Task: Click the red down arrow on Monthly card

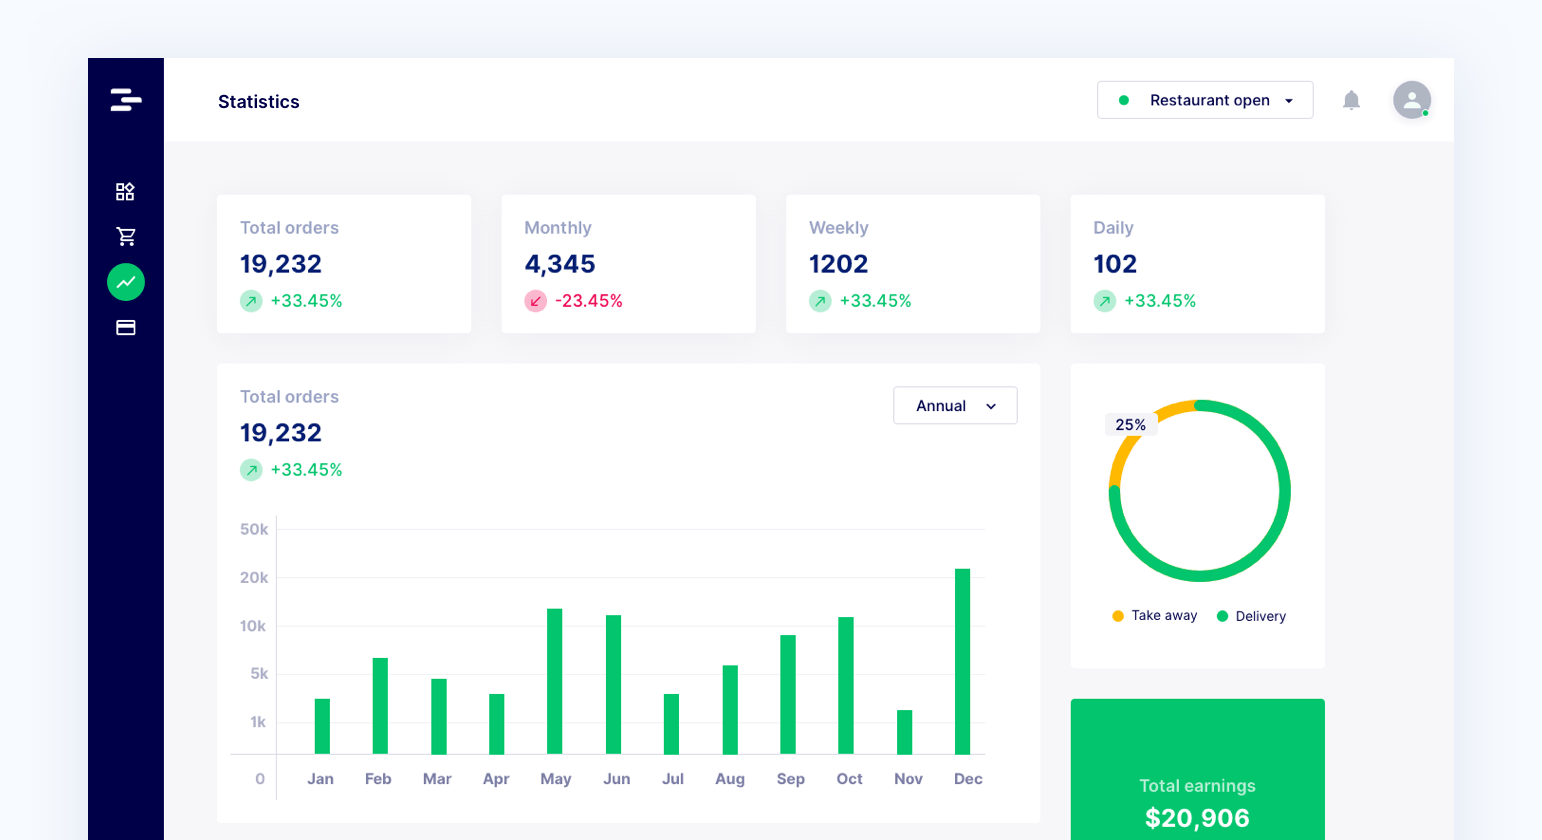Action: (x=536, y=301)
